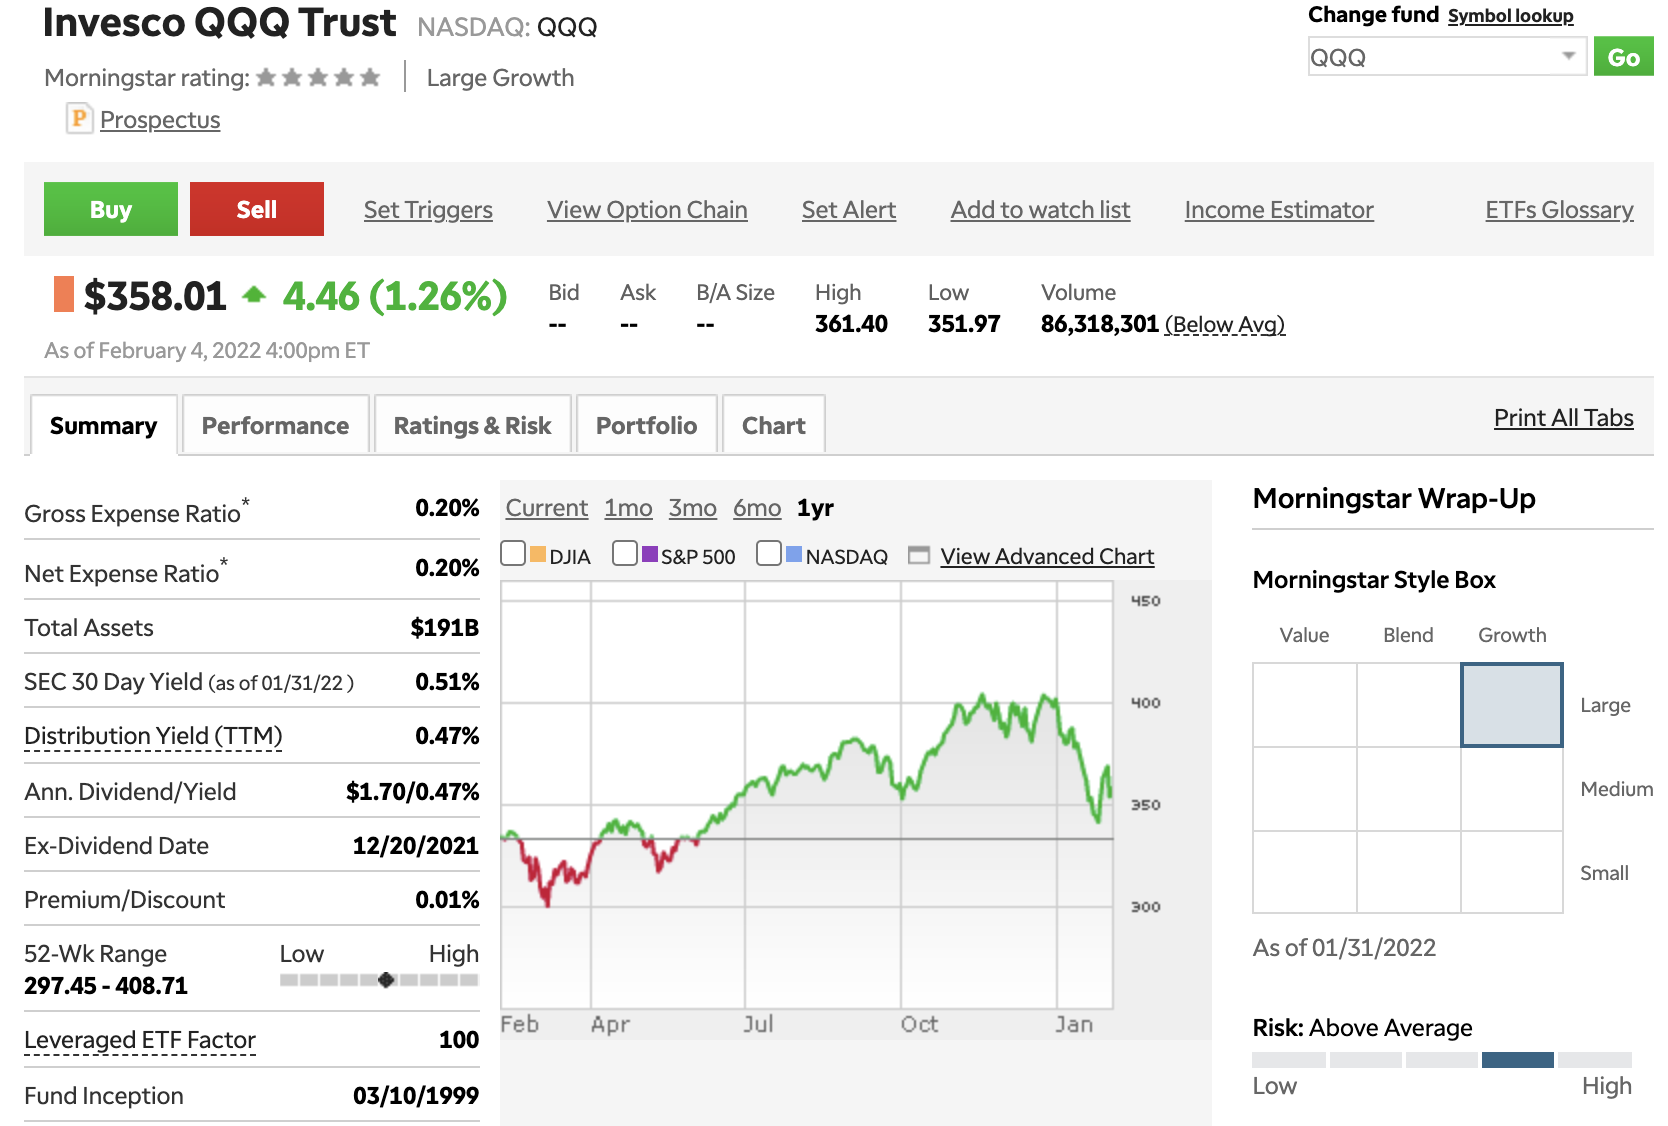Expand the Change fund dropdown arrow
Viewport: 1668px width, 1126px height.
tap(1568, 56)
